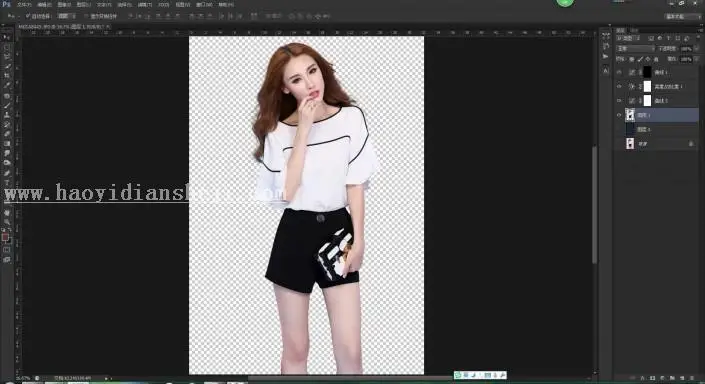This screenshot has width=705, height=384.
Task: Select the Quick Selection tool
Action: pos(7,66)
